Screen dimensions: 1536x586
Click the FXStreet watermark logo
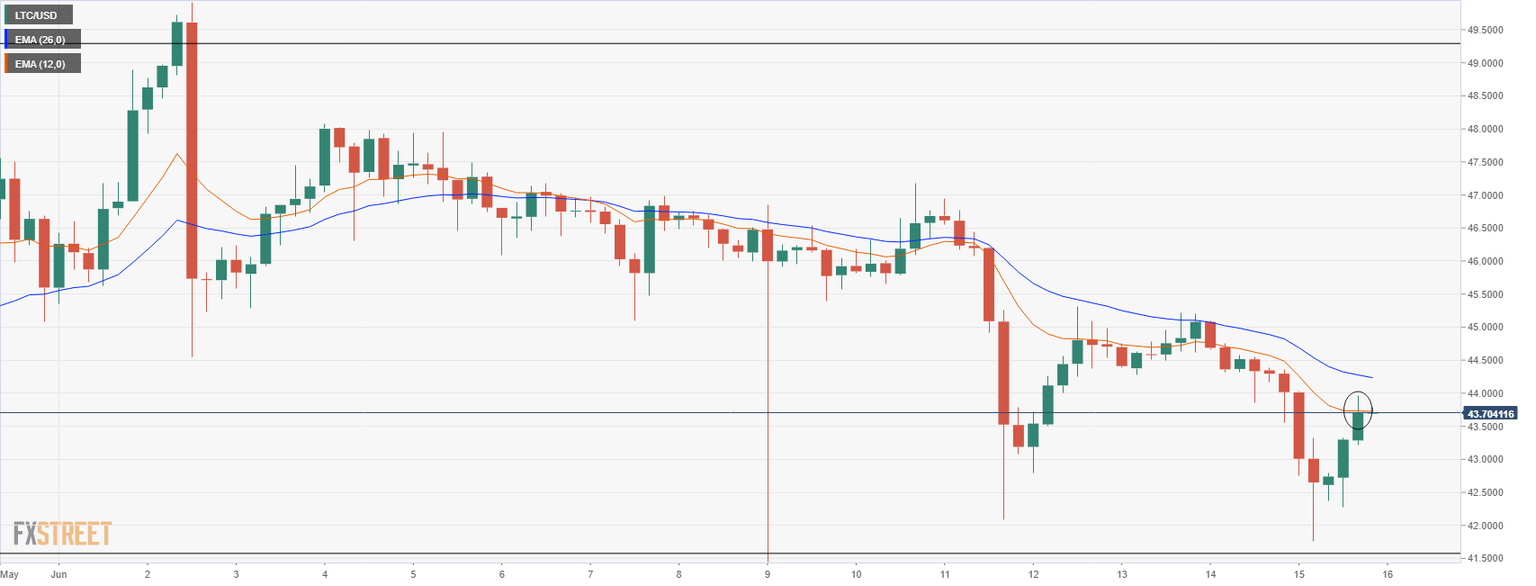coord(62,533)
